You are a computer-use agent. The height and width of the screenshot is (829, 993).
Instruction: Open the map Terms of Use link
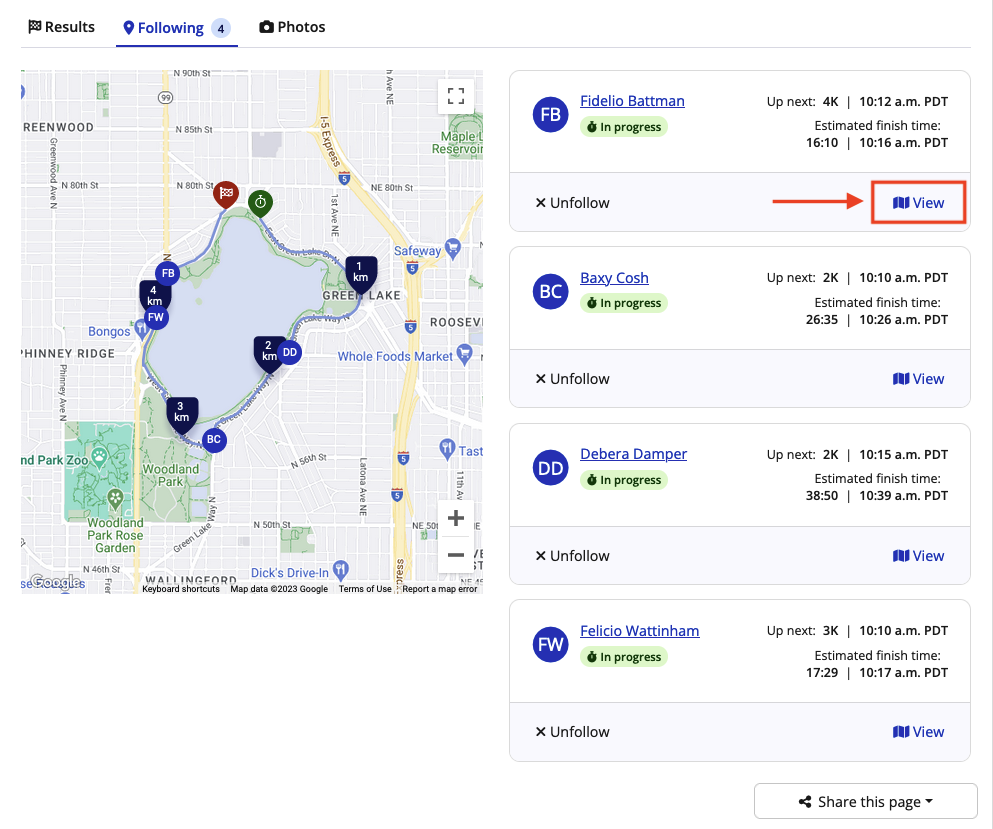pyautogui.click(x=365, y=589)
